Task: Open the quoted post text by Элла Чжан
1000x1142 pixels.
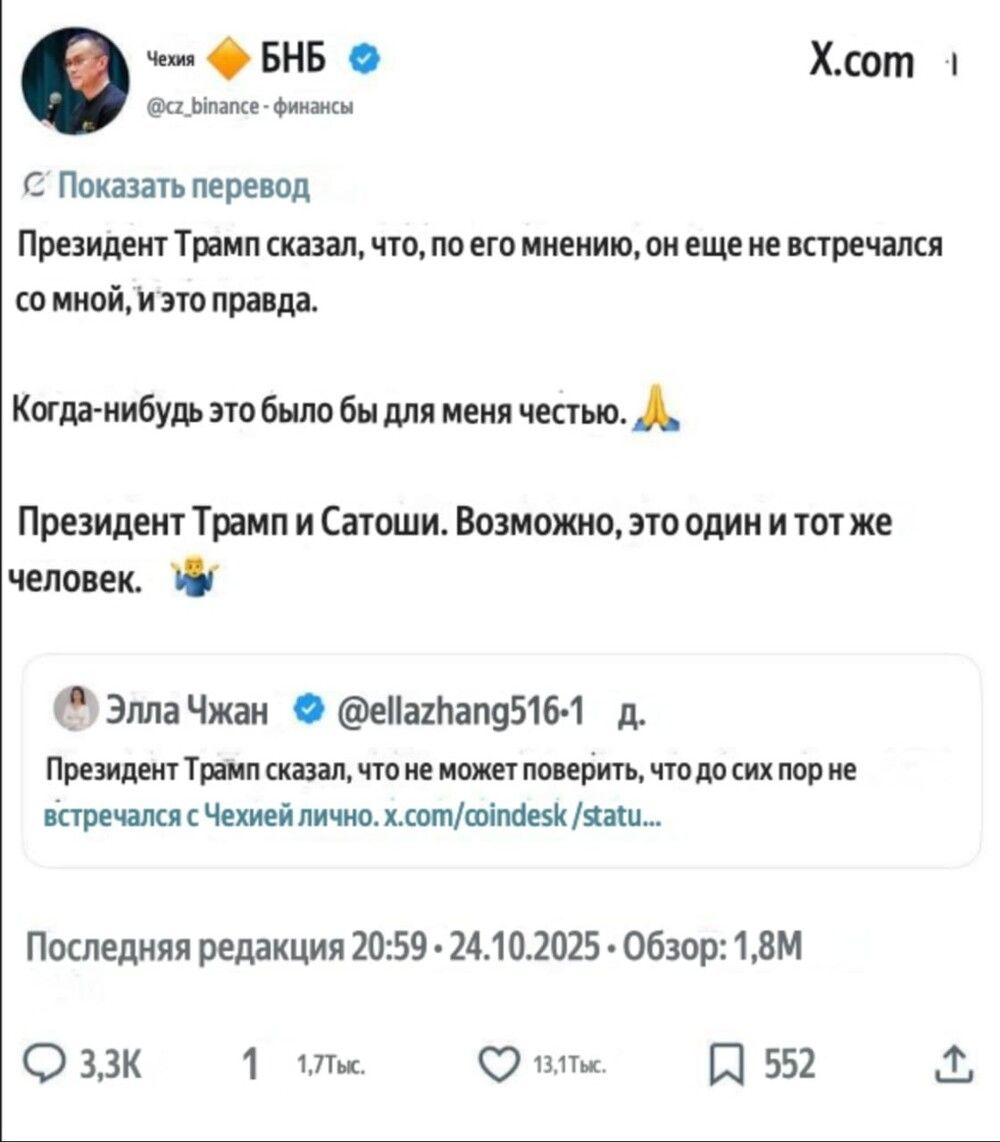Action: pos(450,770)
